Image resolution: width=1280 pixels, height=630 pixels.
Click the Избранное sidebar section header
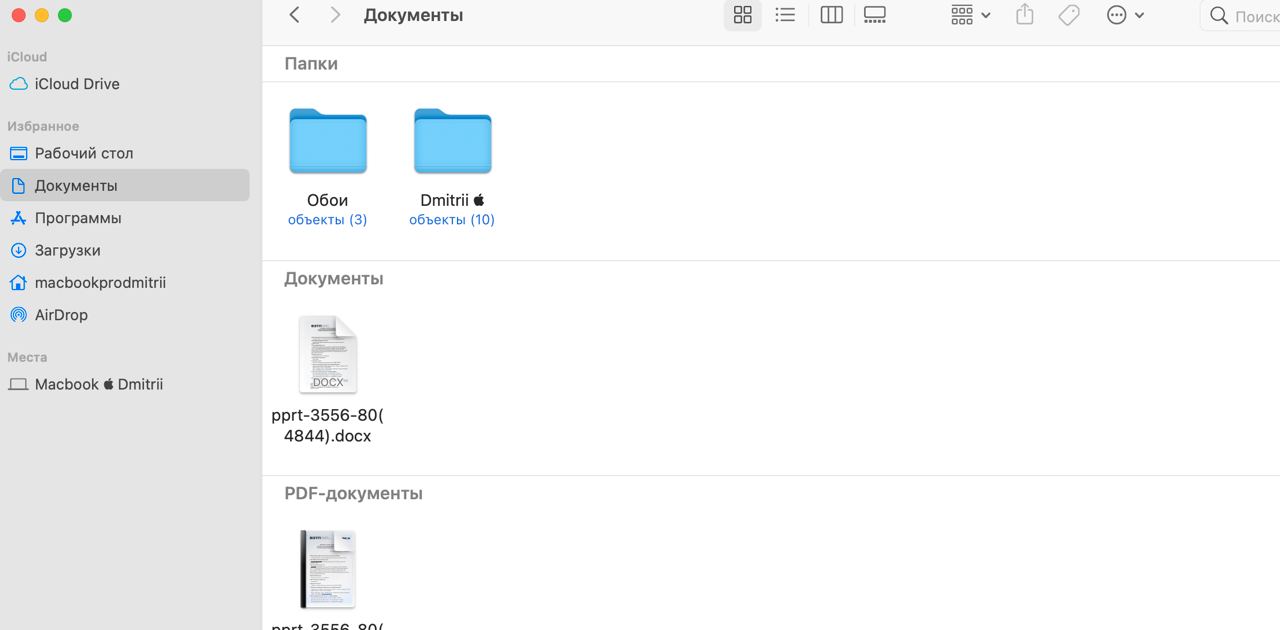tap(43, 126)
